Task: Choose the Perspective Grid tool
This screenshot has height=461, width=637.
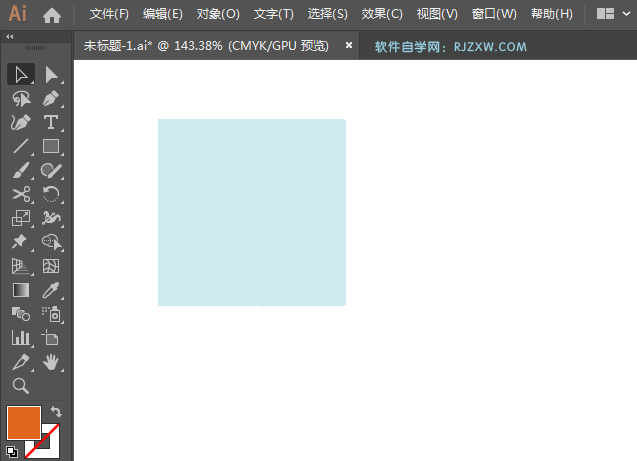Action: [x=21, y=266]
